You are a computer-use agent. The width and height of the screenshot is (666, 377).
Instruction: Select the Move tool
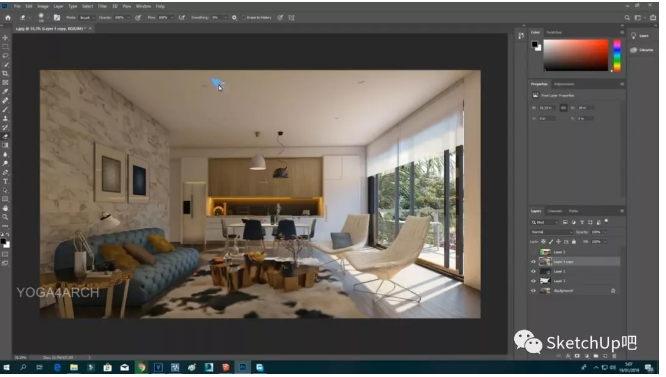click(5, 38)
